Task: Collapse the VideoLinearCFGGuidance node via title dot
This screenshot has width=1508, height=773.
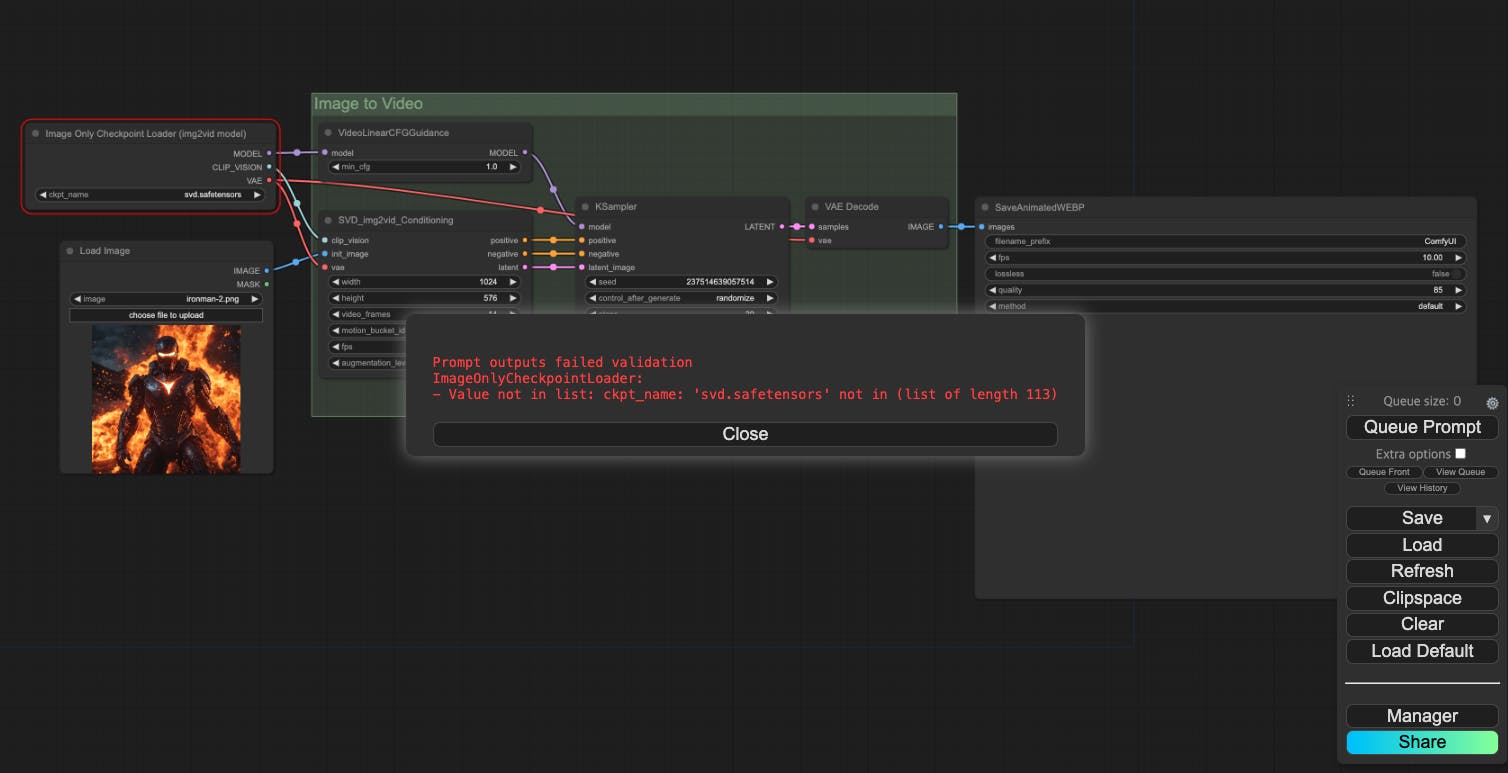Action: (x=328, y=133)
